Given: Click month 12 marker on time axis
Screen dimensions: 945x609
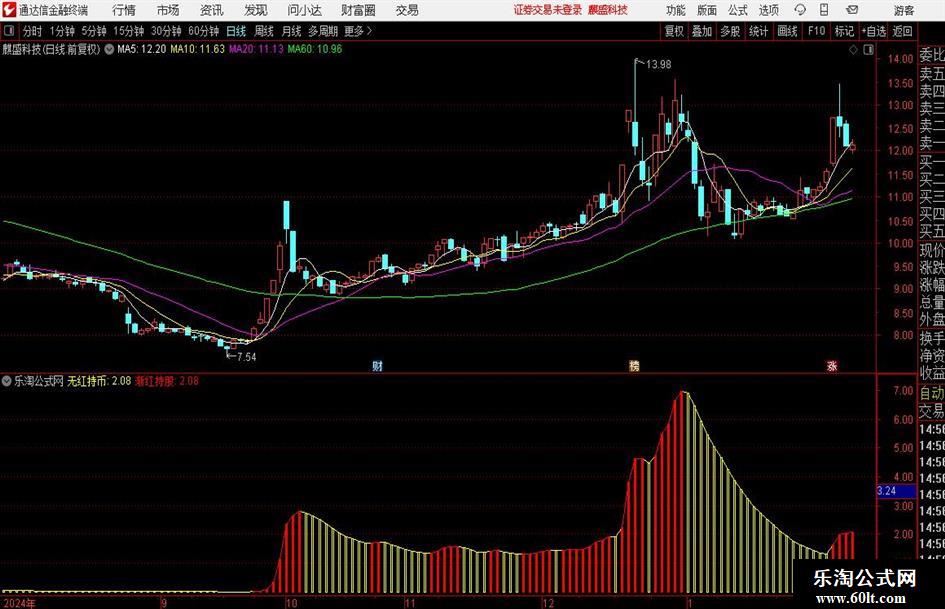Looking at the screenshot, I should 548,603.
